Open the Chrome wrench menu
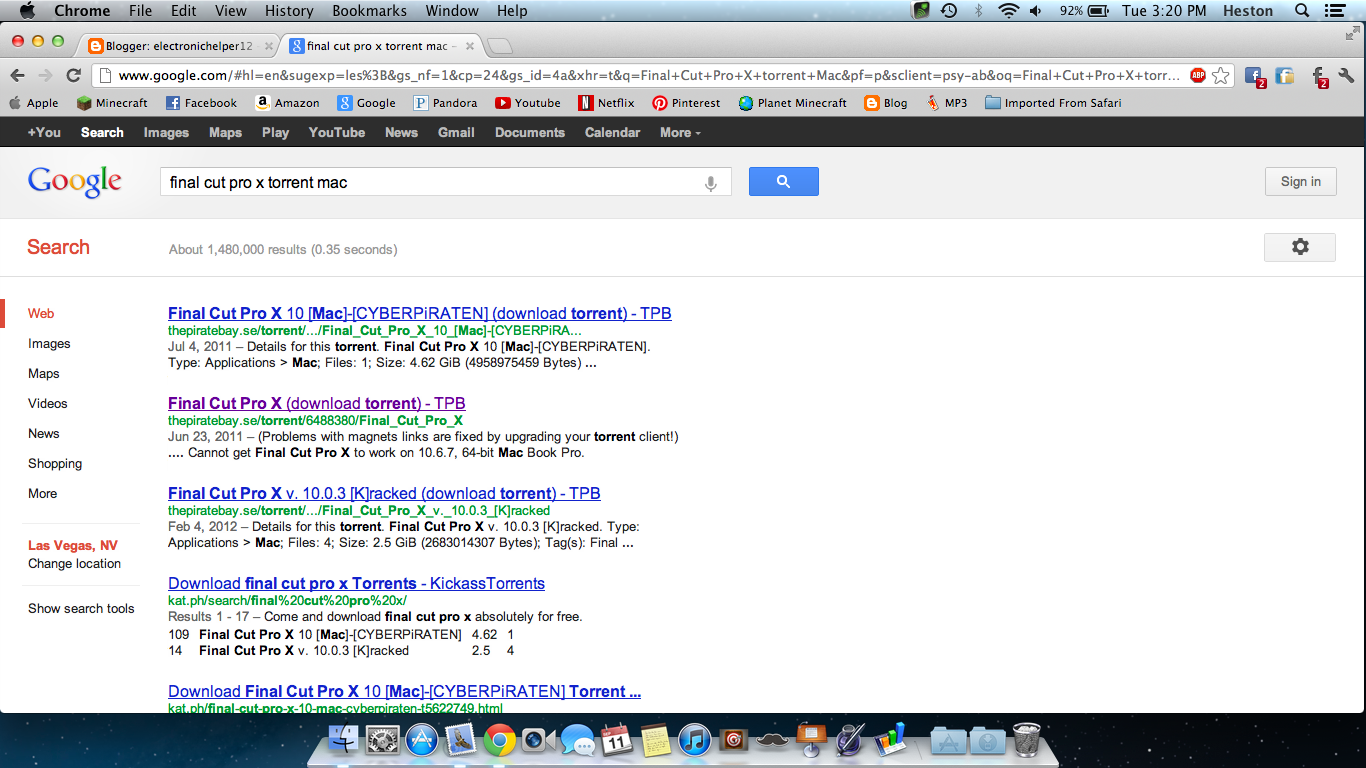This screenshot has height=768, width=1366. point(1346,75)
